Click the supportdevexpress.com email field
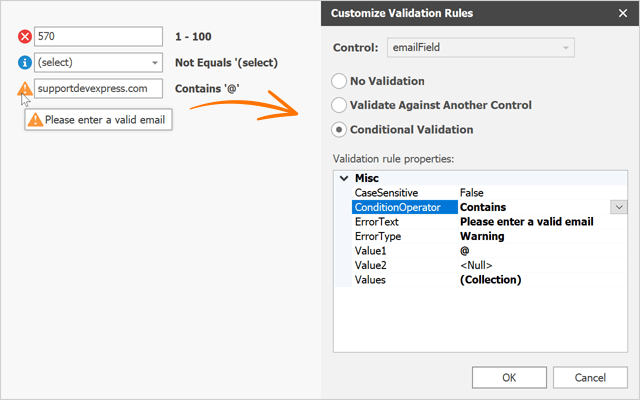 pyautogui.click(x=97, y=88)
